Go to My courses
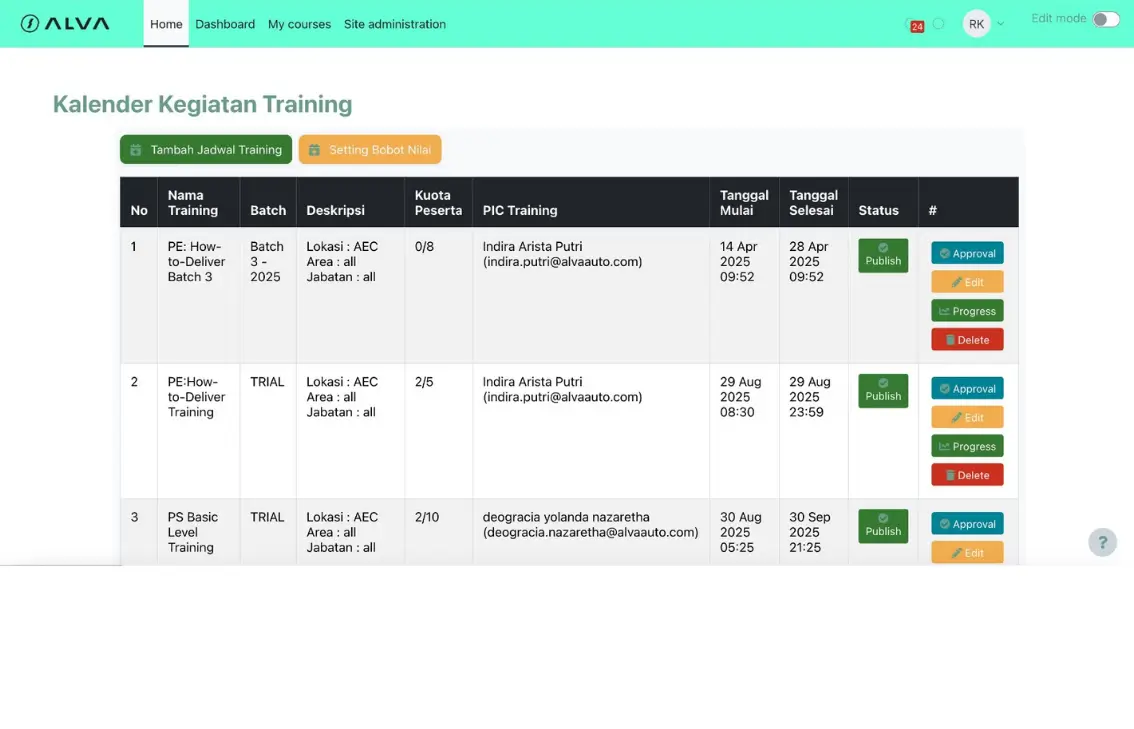The width and height of the screenshot is (1134, 729). coord(299,24)
